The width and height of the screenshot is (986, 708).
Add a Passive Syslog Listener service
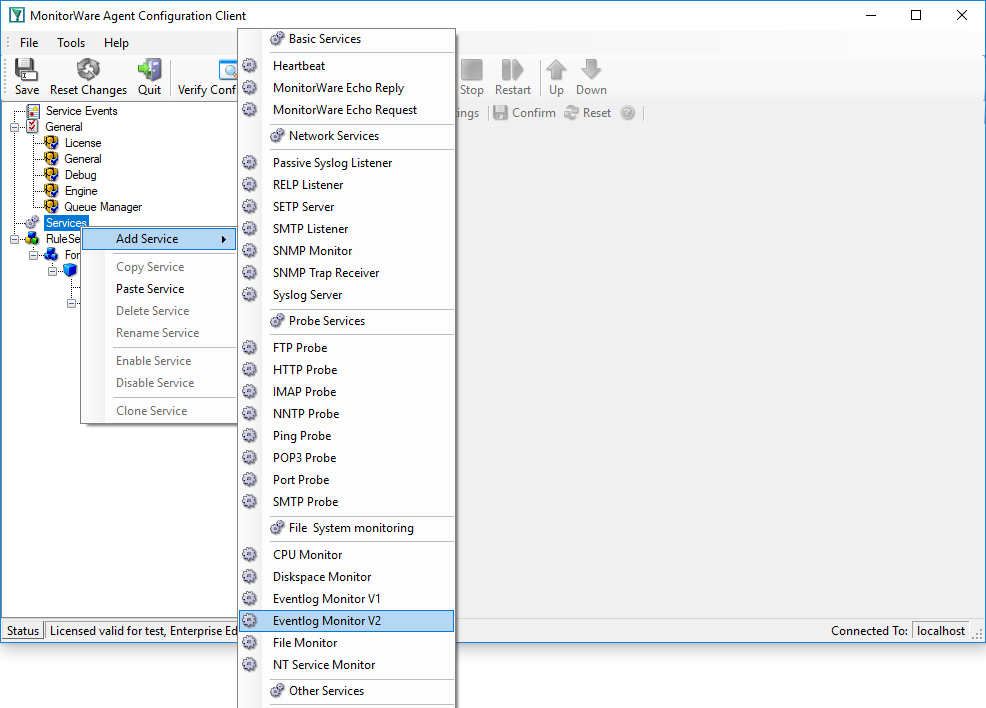pos(346,162)
